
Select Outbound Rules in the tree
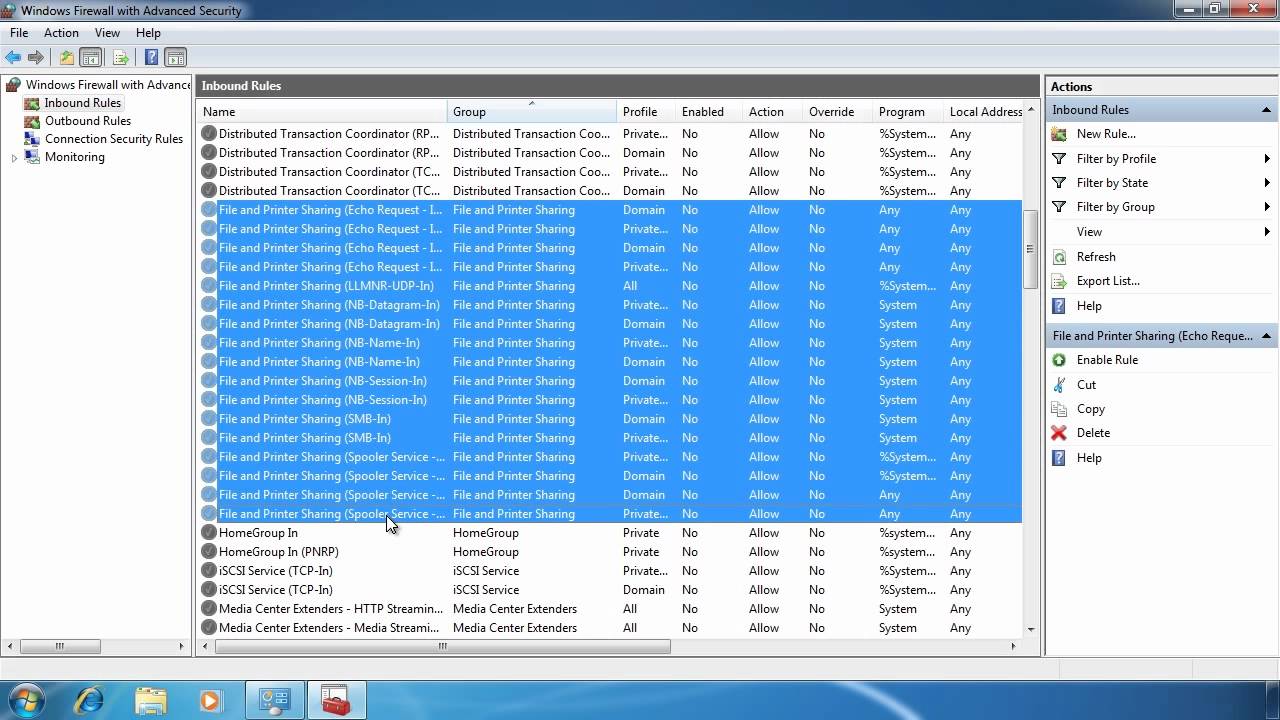tap(88, 121)
